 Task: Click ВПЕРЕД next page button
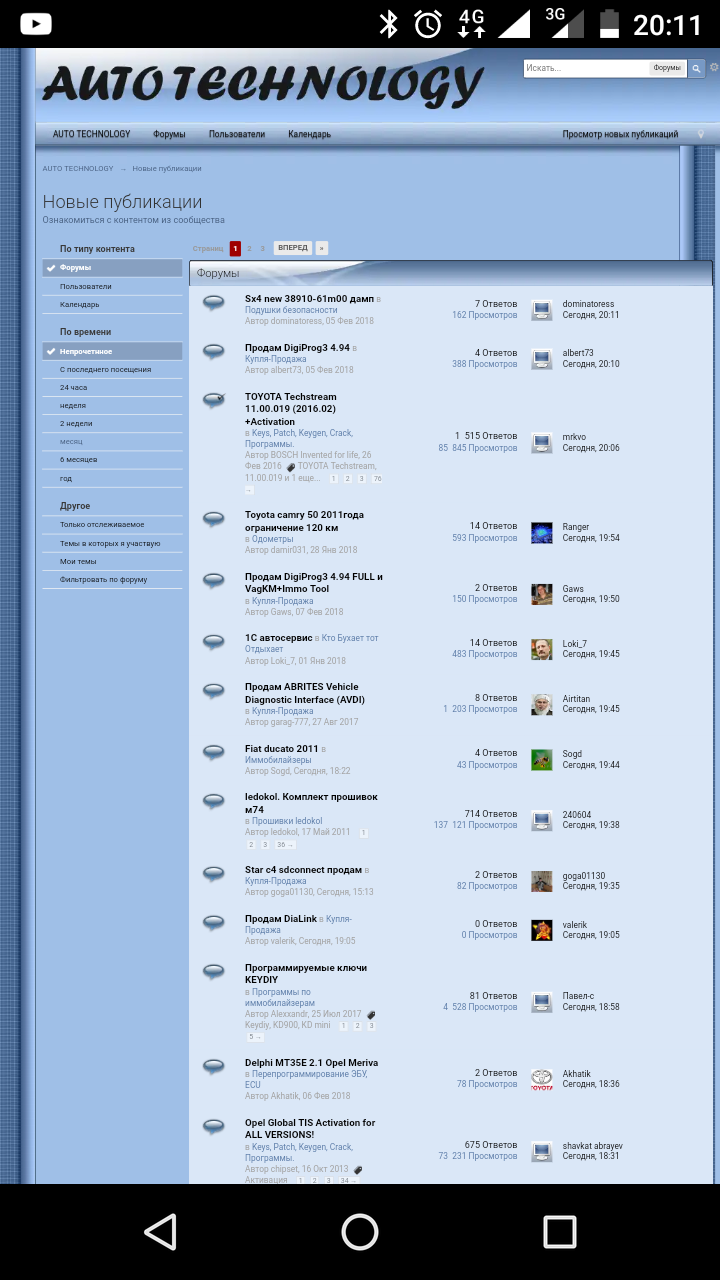coord(292,248)
